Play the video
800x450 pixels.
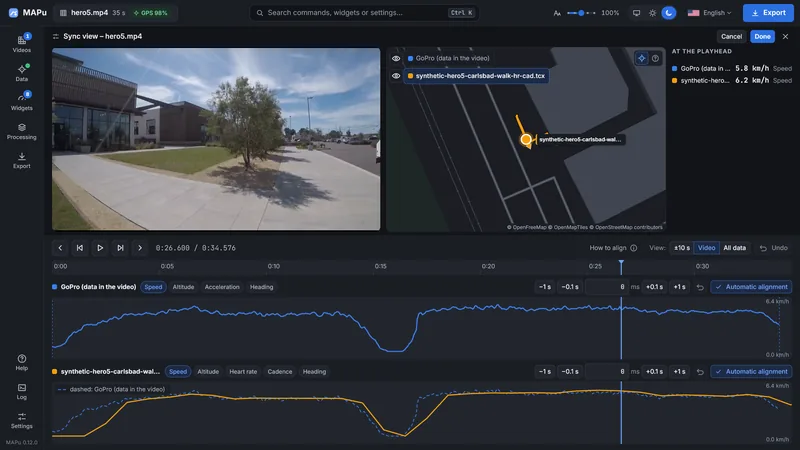click(x=100, y=248)
